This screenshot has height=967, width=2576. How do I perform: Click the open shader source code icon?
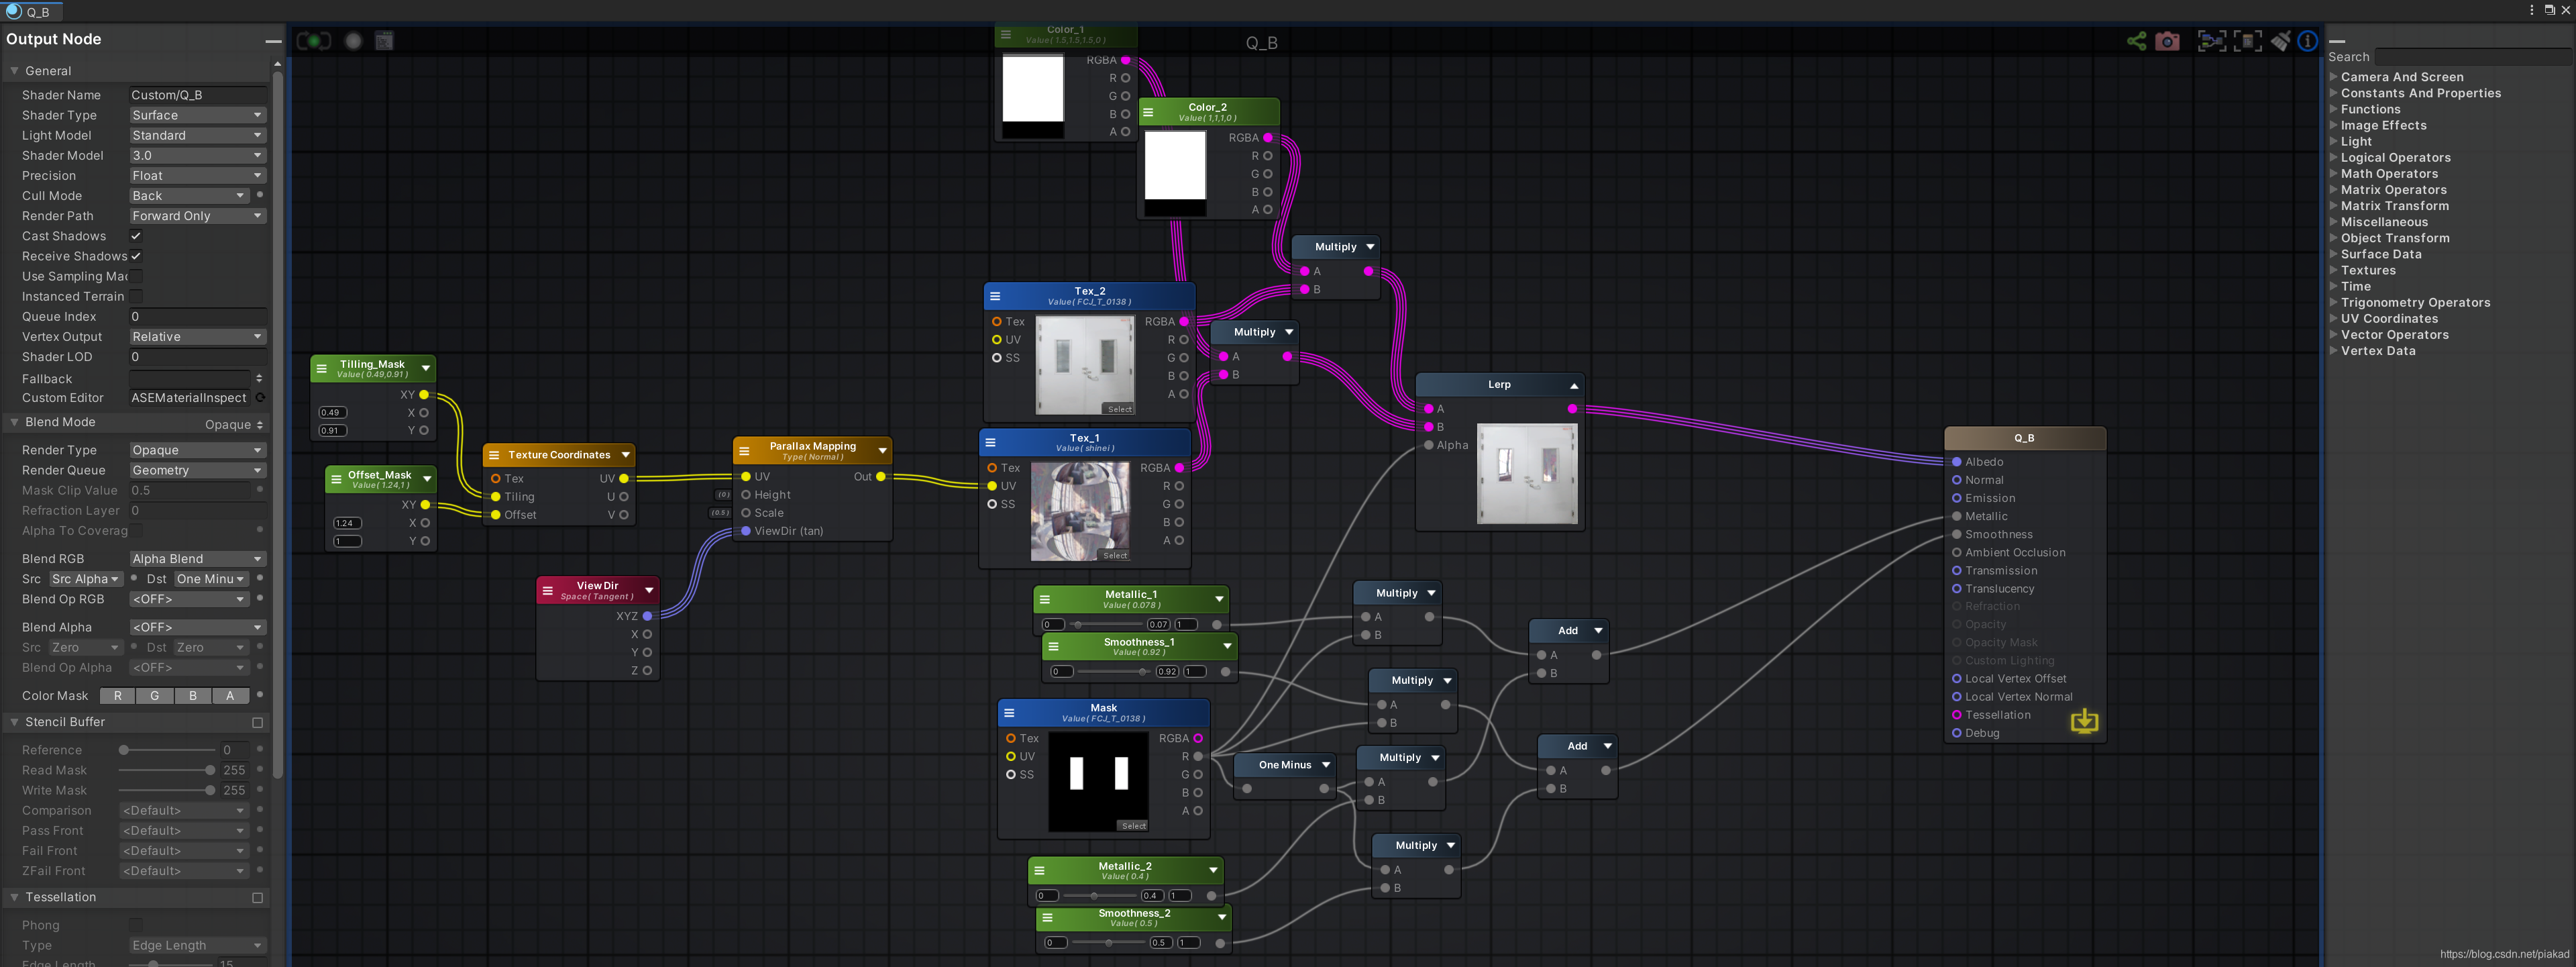click(384, 41)
